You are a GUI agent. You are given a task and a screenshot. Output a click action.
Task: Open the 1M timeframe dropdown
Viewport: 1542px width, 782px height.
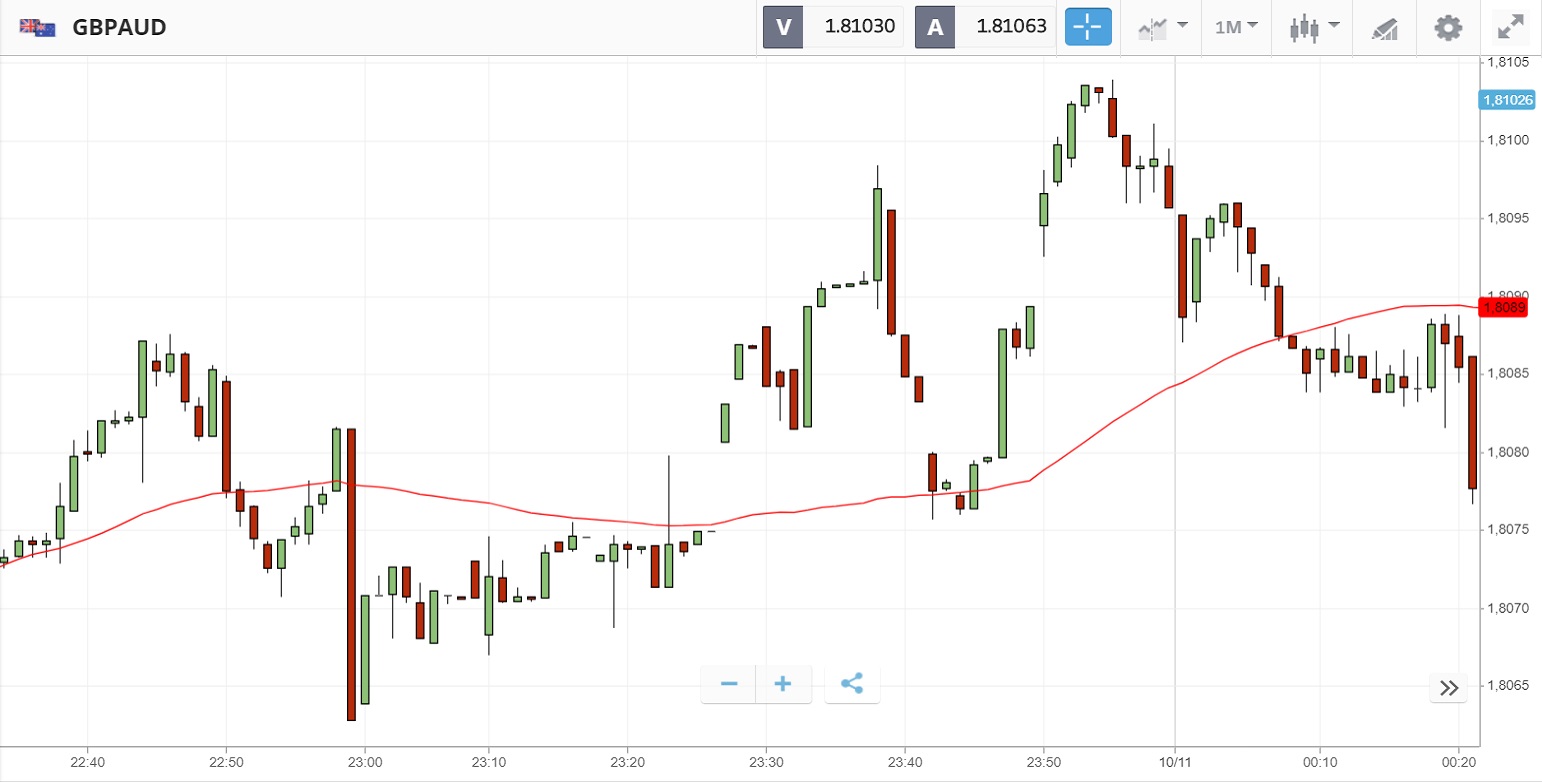click(x=1236, y=27)
